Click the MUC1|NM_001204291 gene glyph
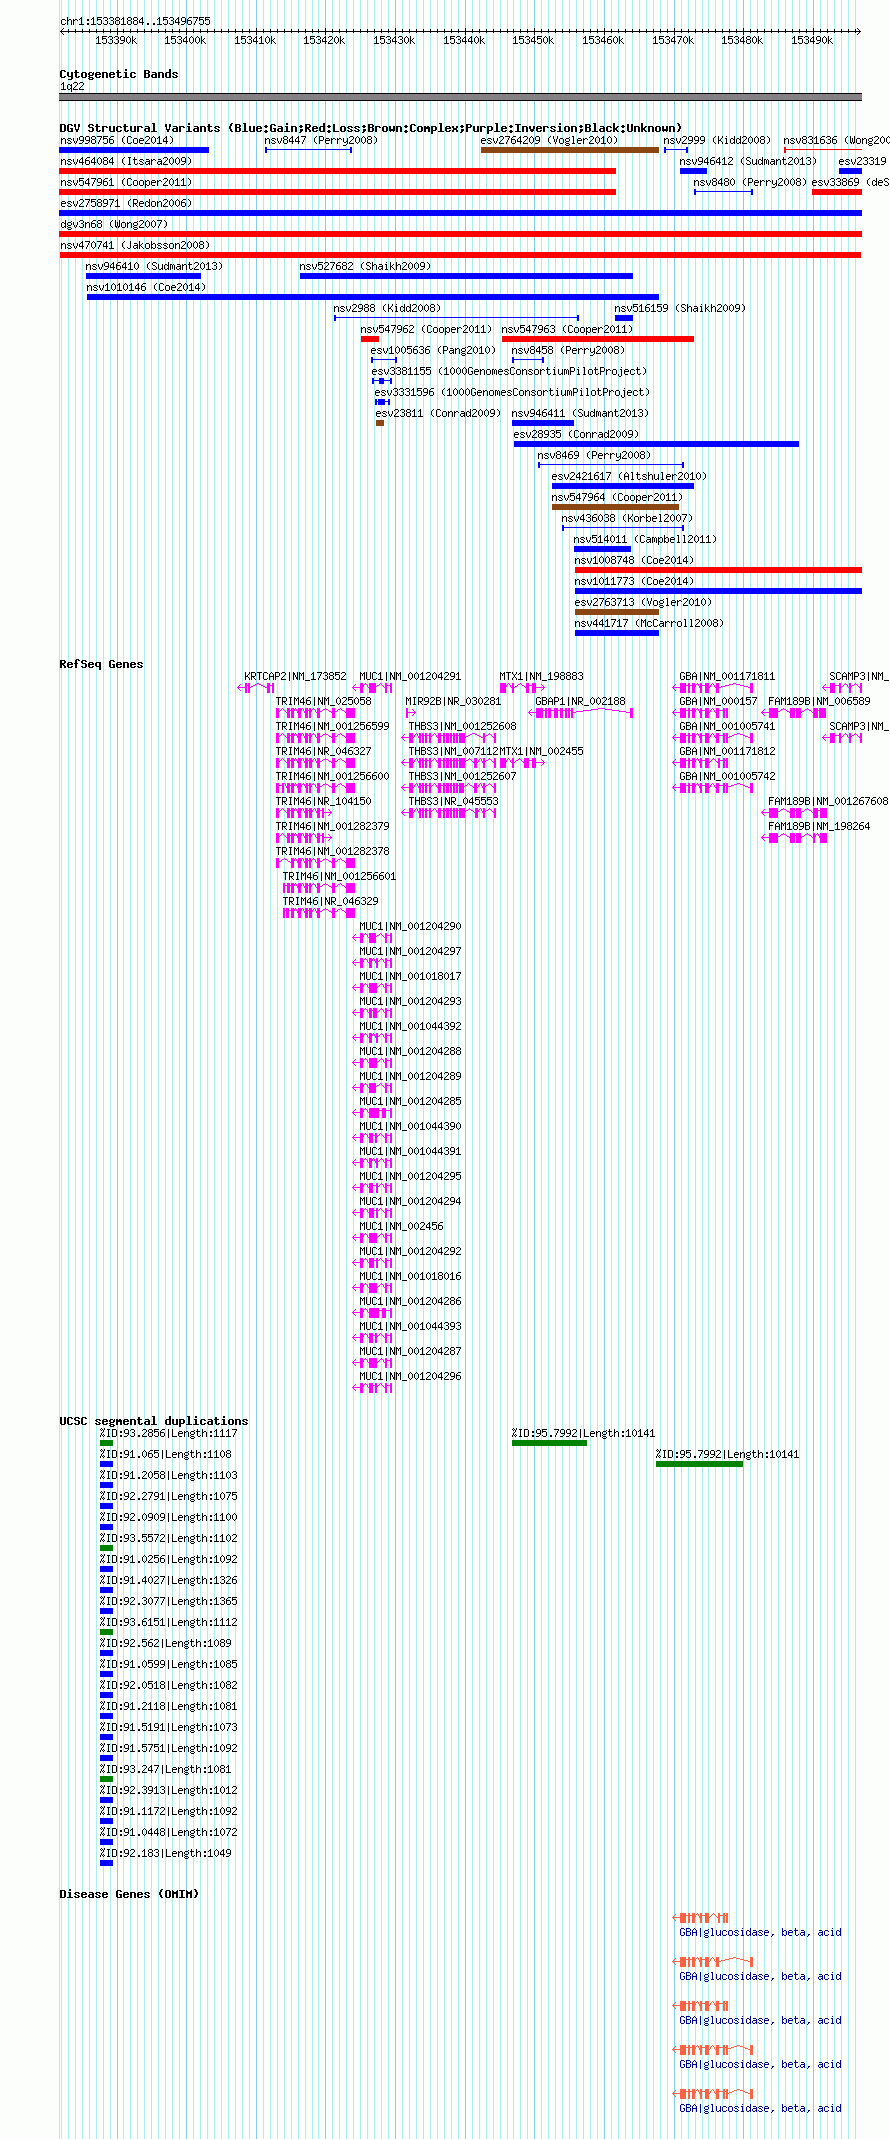Image resolution: width=890 pixels, height=2139 pixels. (x=372, y=688)
